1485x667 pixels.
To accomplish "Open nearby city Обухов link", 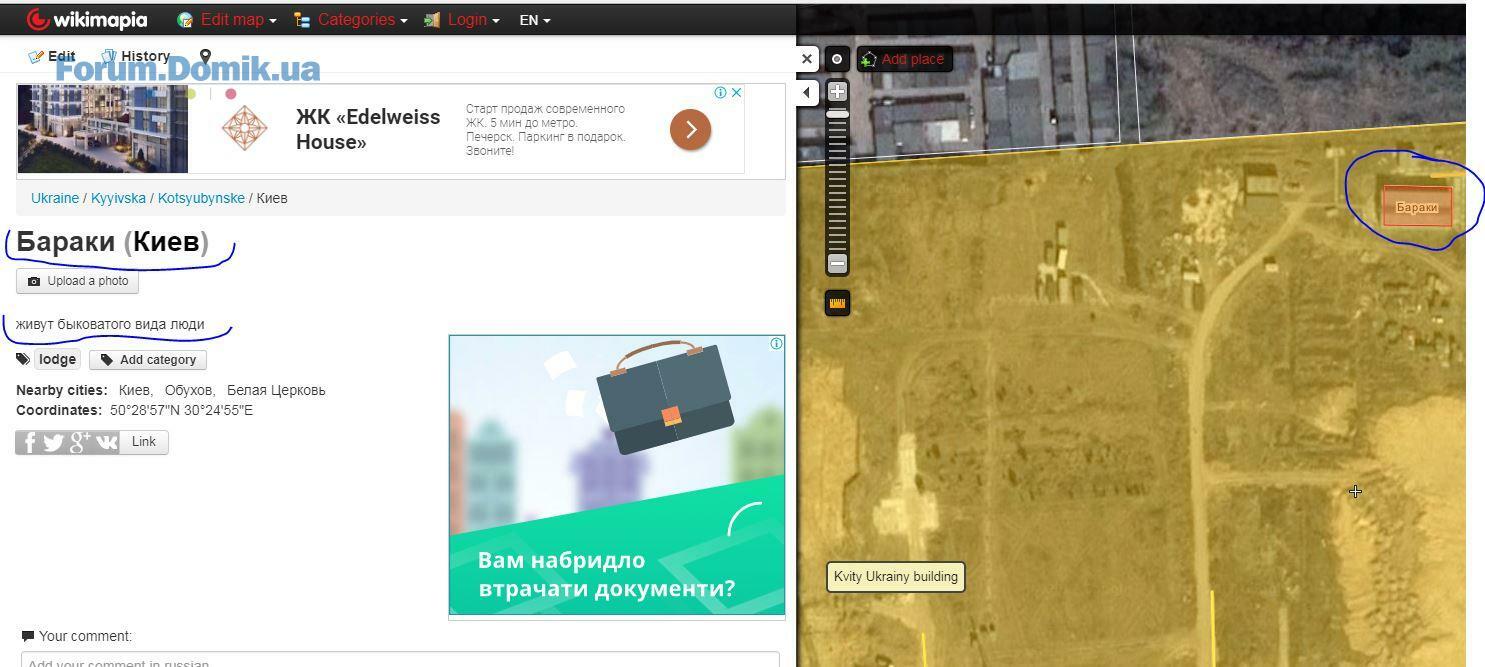I will click(x=188, y=390).
